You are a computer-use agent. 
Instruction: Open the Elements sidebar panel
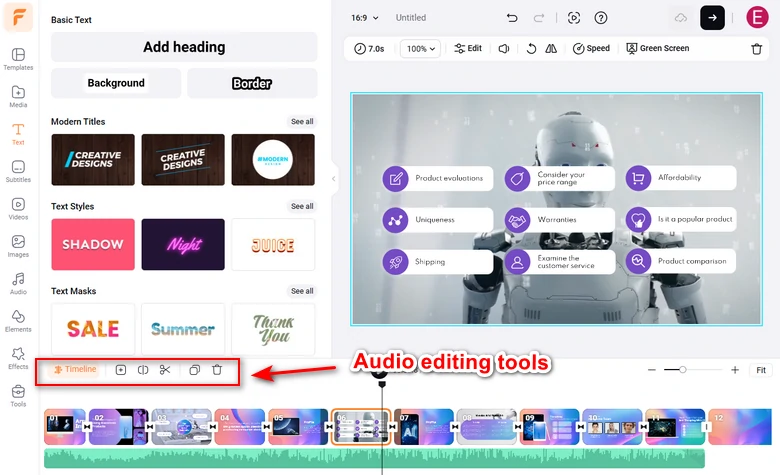tap(18, 321)
